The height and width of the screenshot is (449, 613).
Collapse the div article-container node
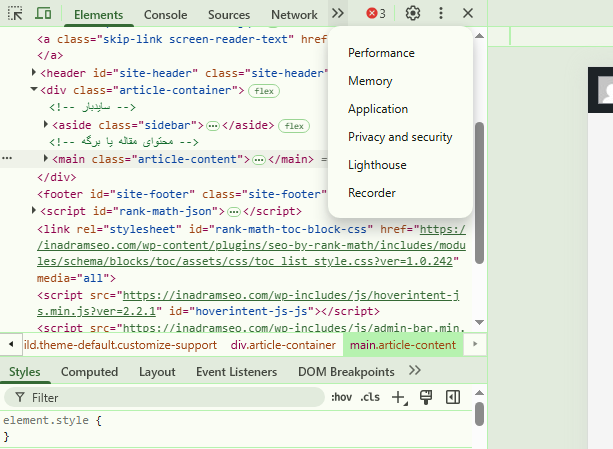34,89
